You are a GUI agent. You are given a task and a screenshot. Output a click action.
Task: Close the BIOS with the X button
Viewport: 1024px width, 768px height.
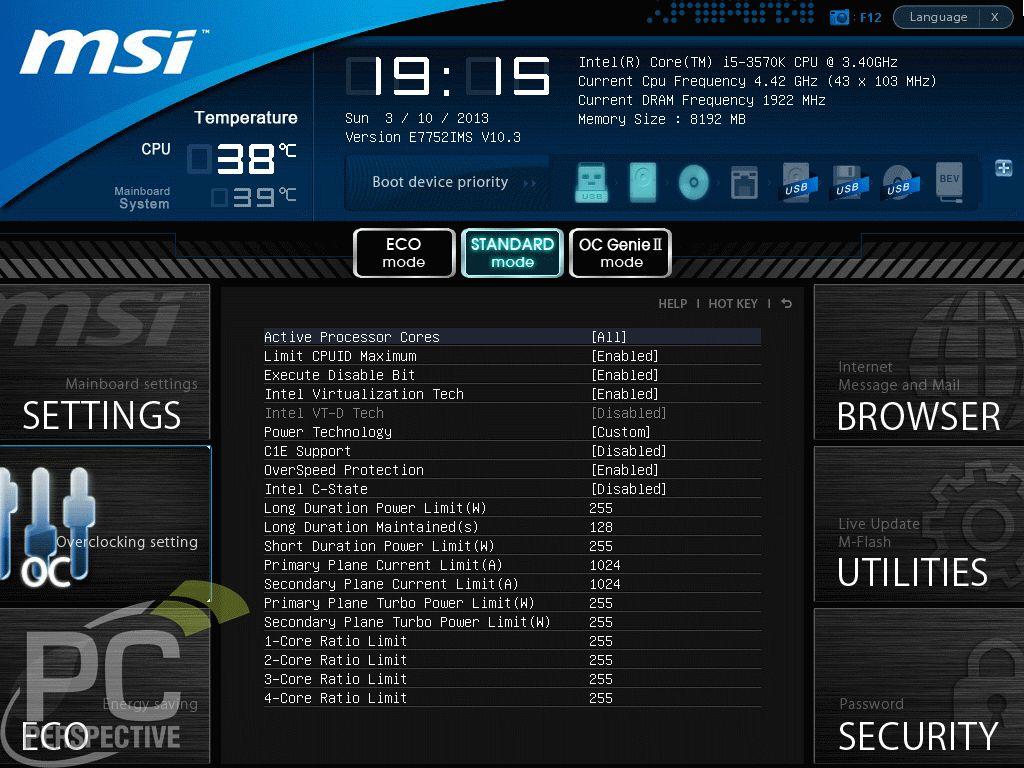click(995, 17)
